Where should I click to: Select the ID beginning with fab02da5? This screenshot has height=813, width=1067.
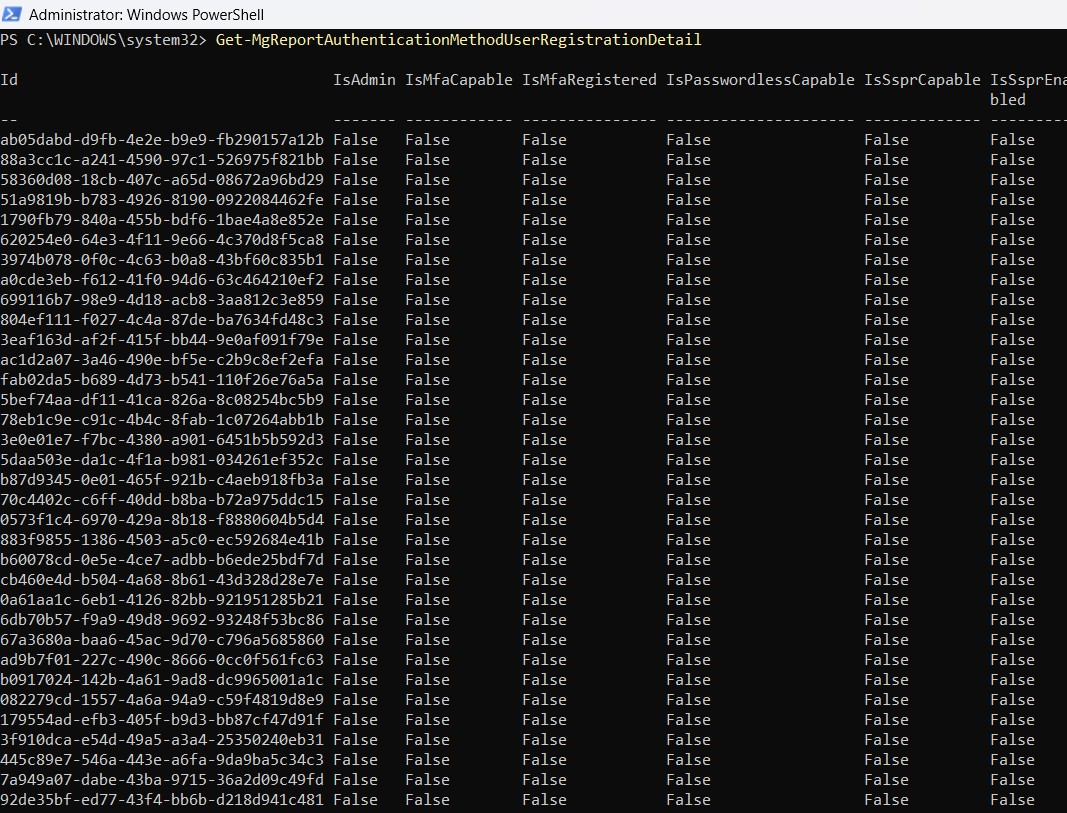[162, 380]
